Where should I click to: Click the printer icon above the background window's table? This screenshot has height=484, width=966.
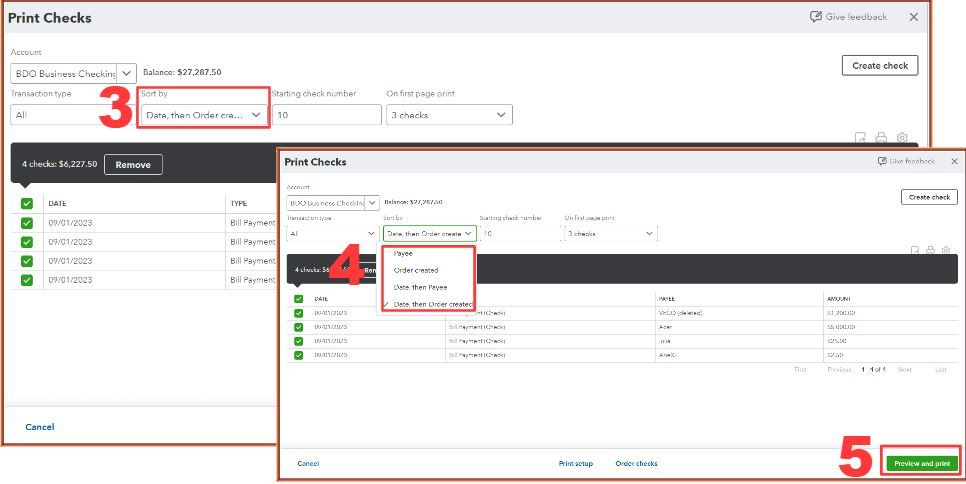click(x=882, y=137)
